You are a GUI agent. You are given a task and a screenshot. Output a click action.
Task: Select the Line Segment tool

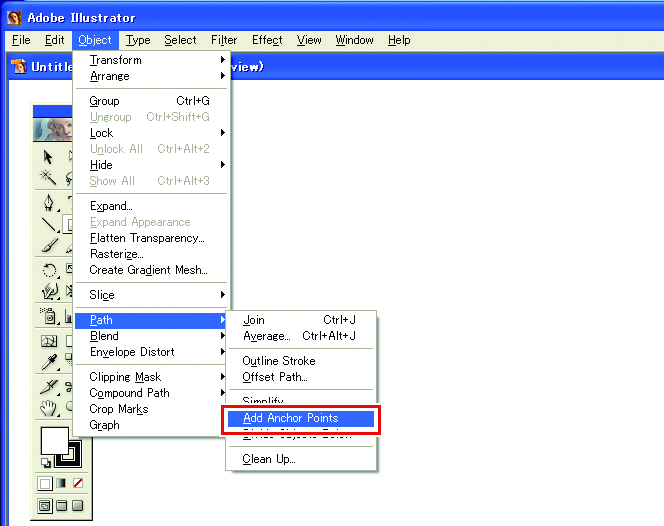tap(47, 223)
